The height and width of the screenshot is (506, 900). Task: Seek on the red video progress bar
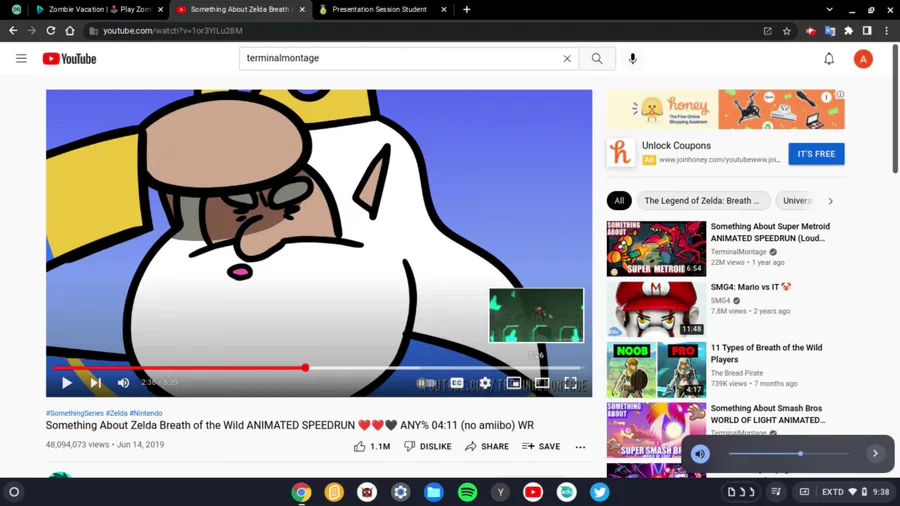317,368
